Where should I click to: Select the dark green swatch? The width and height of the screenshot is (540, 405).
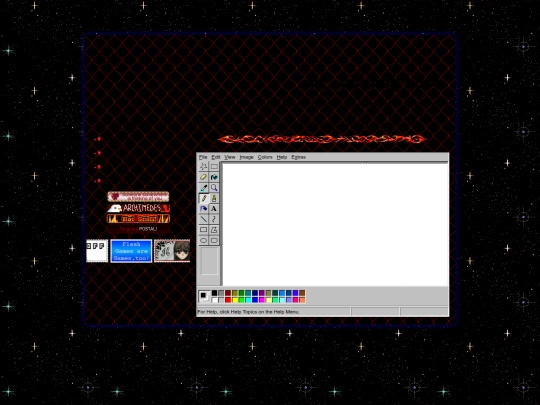(241, 293)
